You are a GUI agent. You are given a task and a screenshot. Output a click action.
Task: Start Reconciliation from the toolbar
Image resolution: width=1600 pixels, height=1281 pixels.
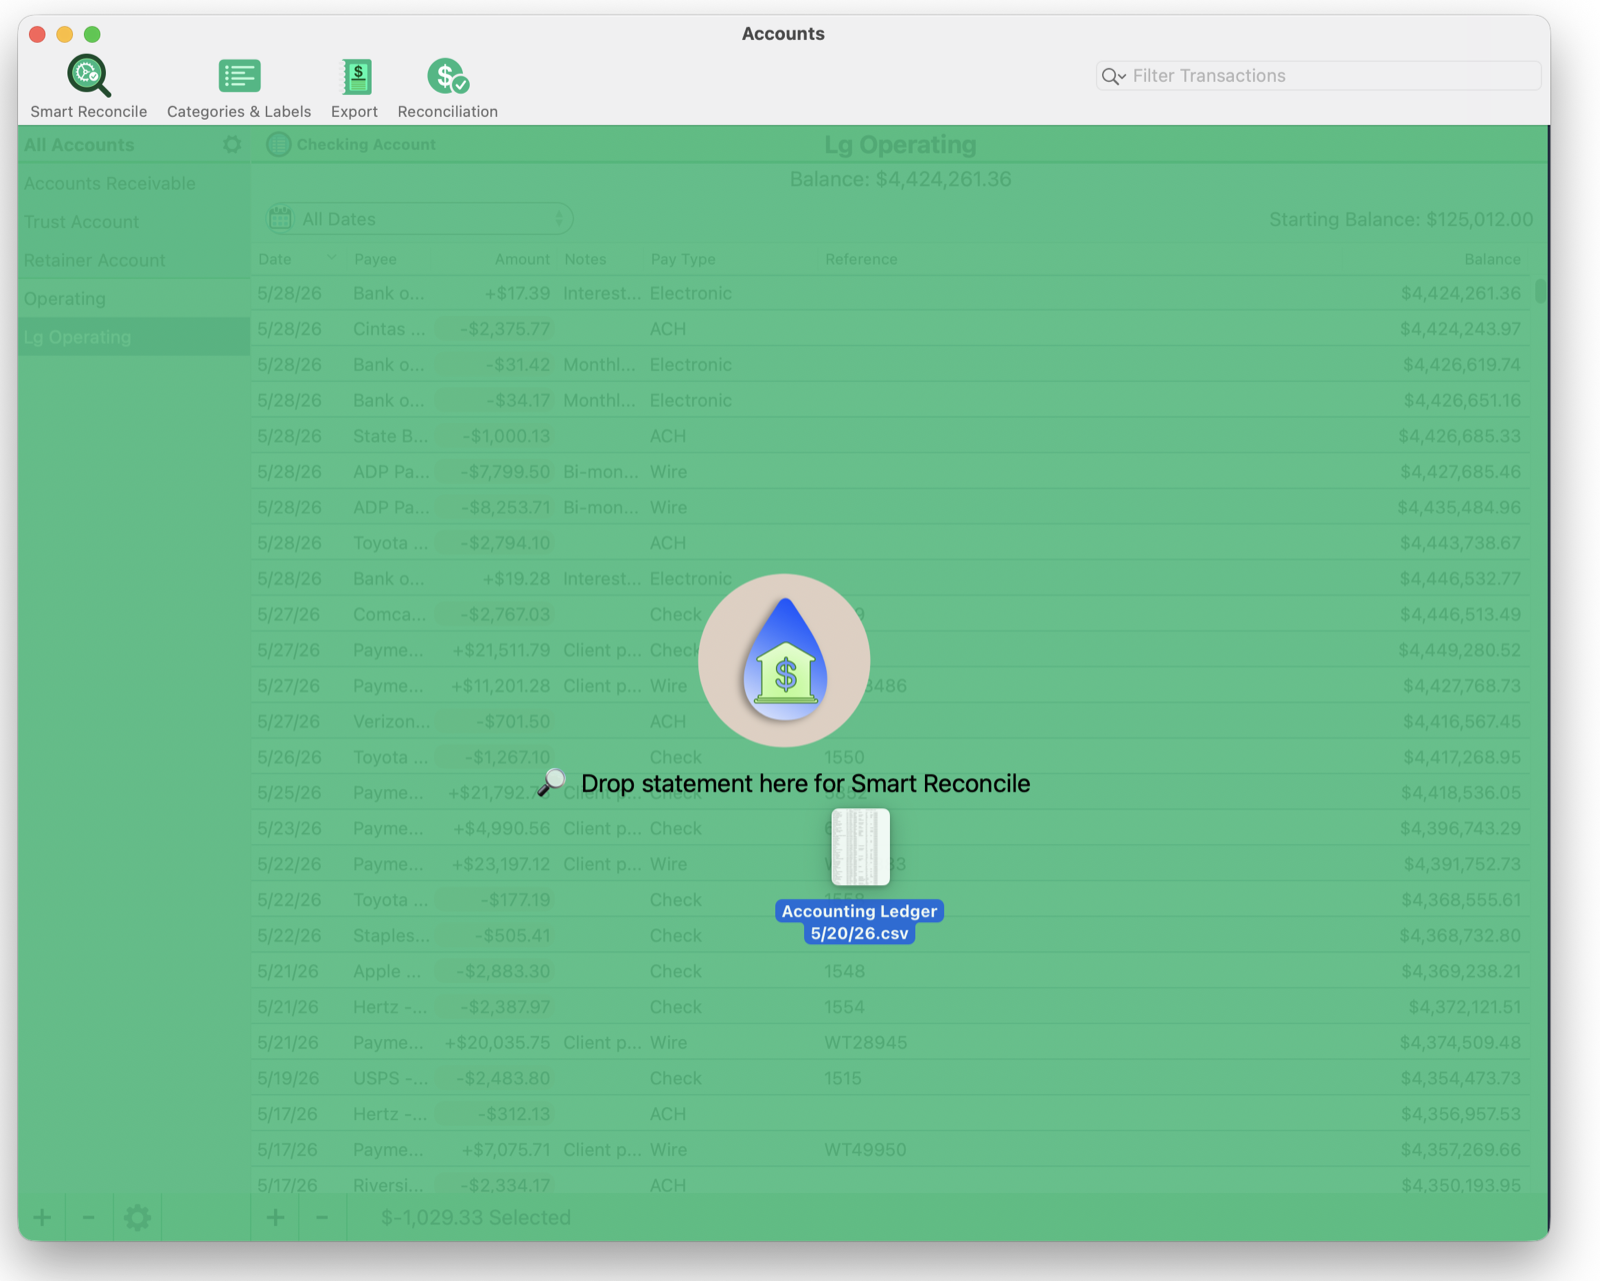coord(447,86)
